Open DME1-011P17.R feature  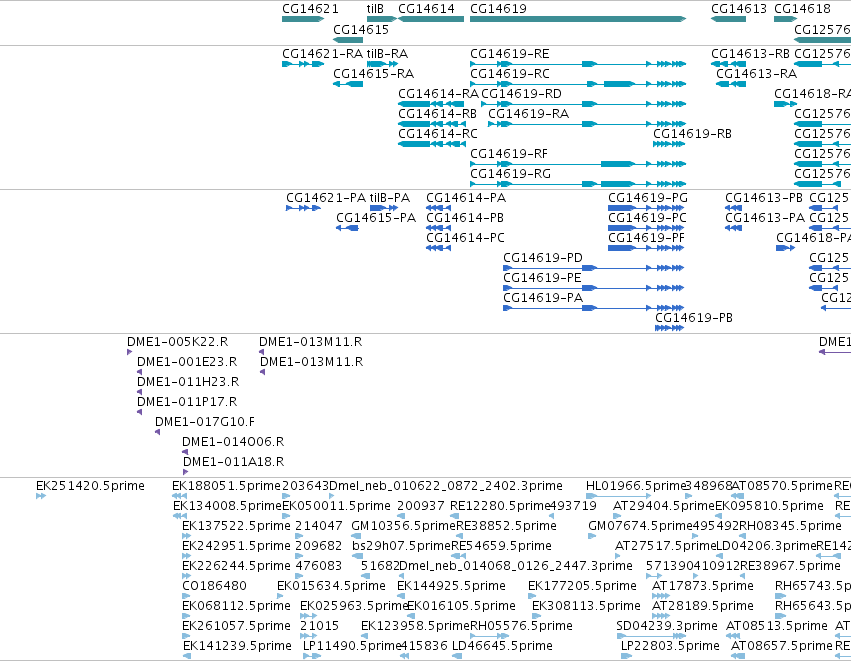coord(139,413)
